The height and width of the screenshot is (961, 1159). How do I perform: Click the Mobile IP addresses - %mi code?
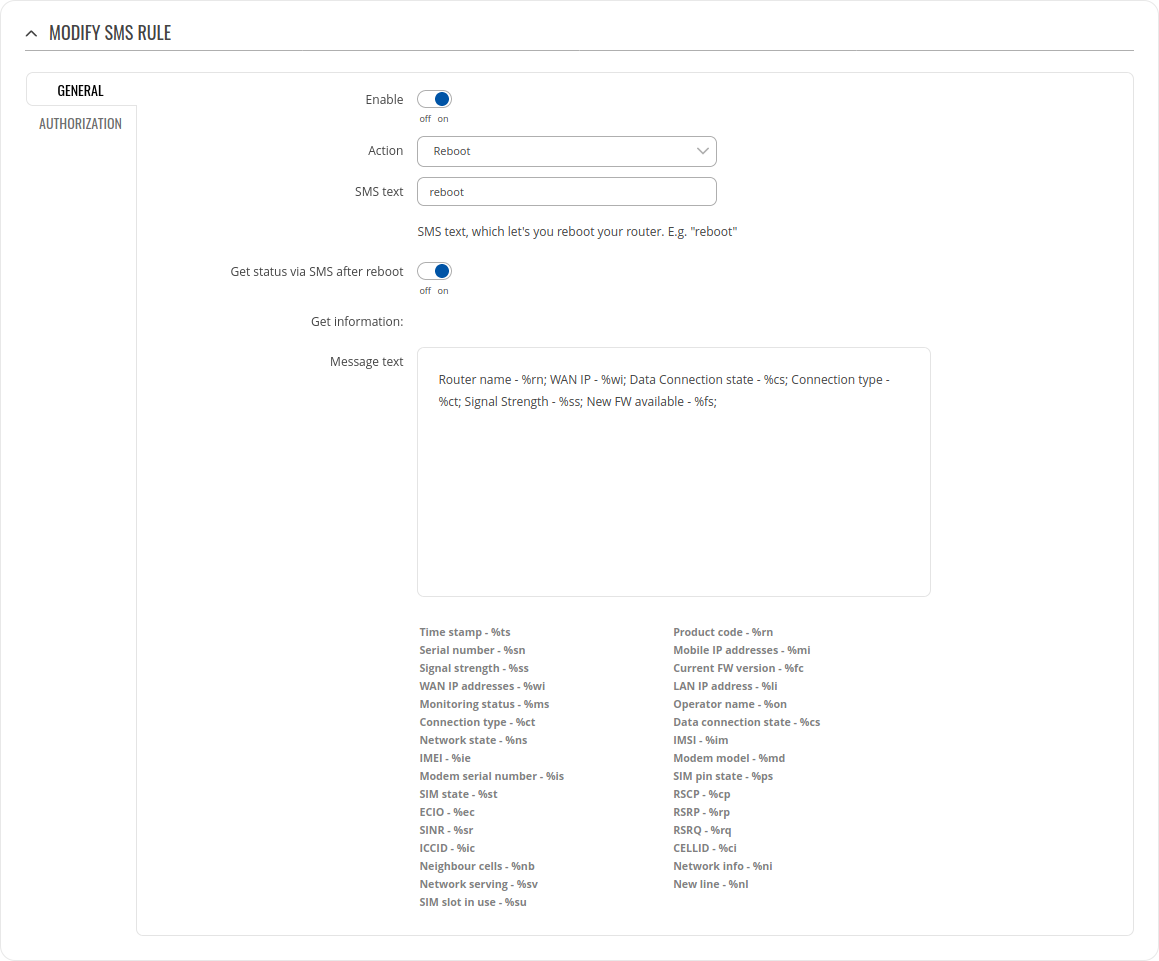coord(741,651)
